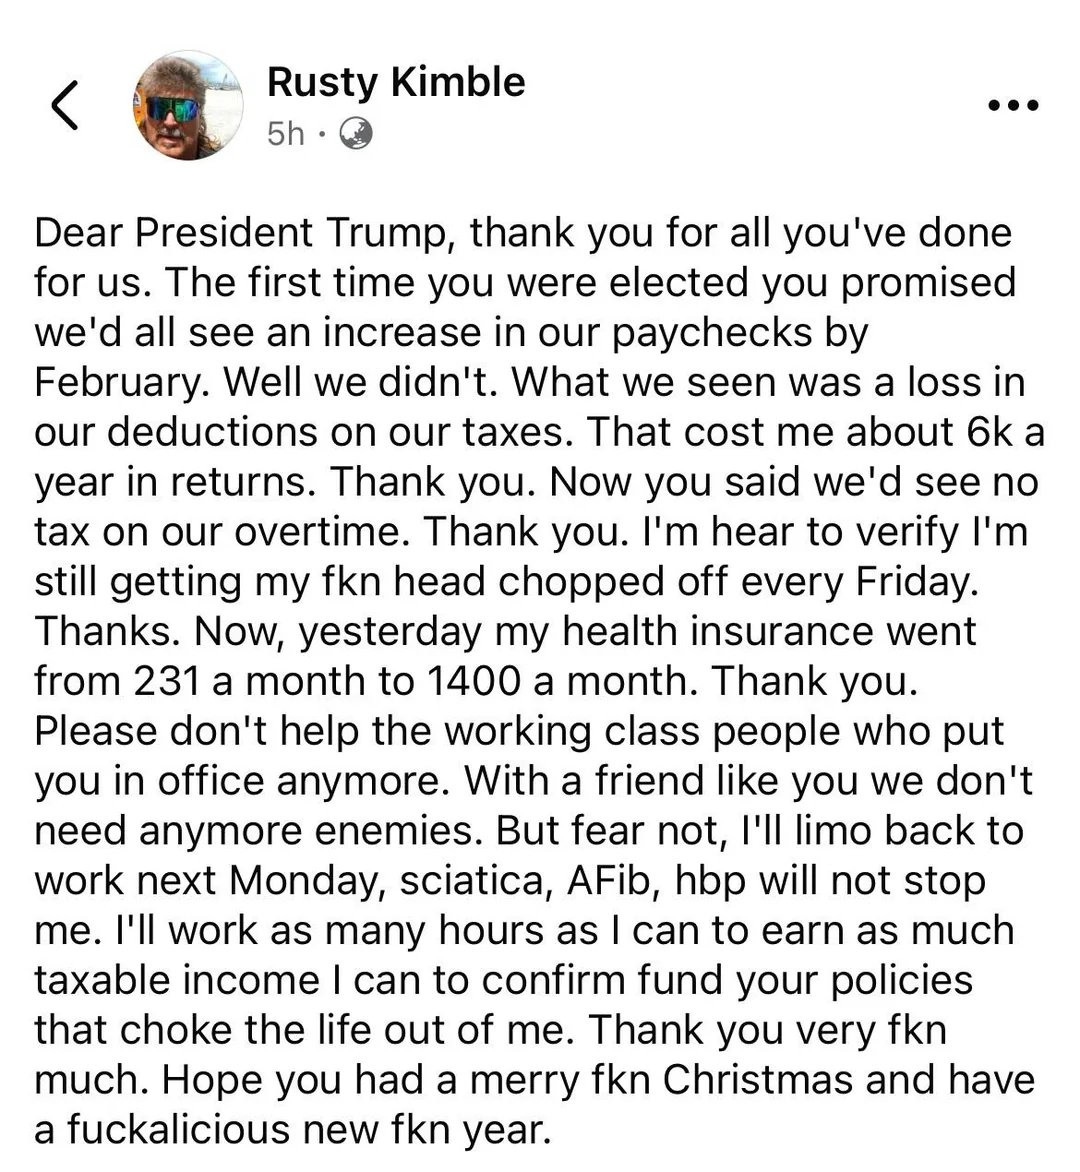This screenshot has width=1080, height=1172.
Task: Click the globe public-audience icon
Action: [356, 135]
